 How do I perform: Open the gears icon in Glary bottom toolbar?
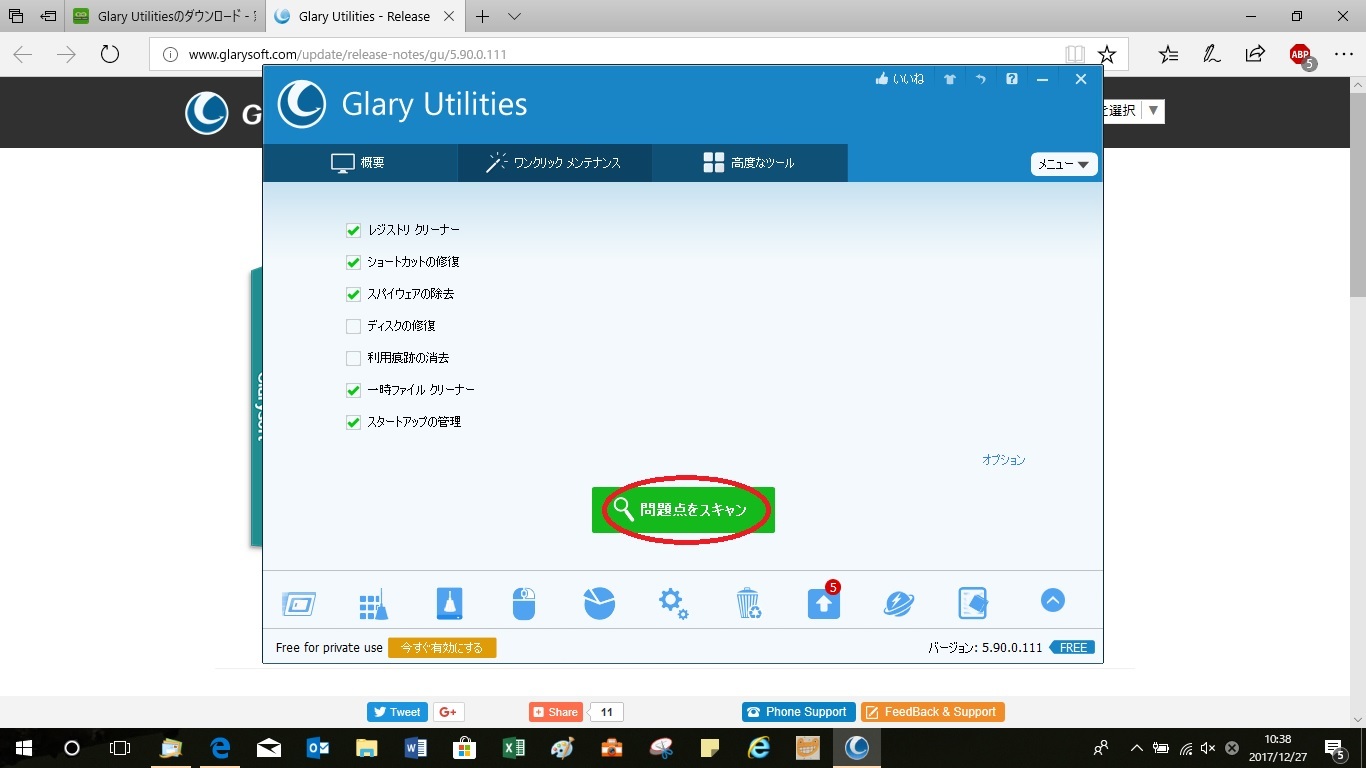tap(673, 603)
